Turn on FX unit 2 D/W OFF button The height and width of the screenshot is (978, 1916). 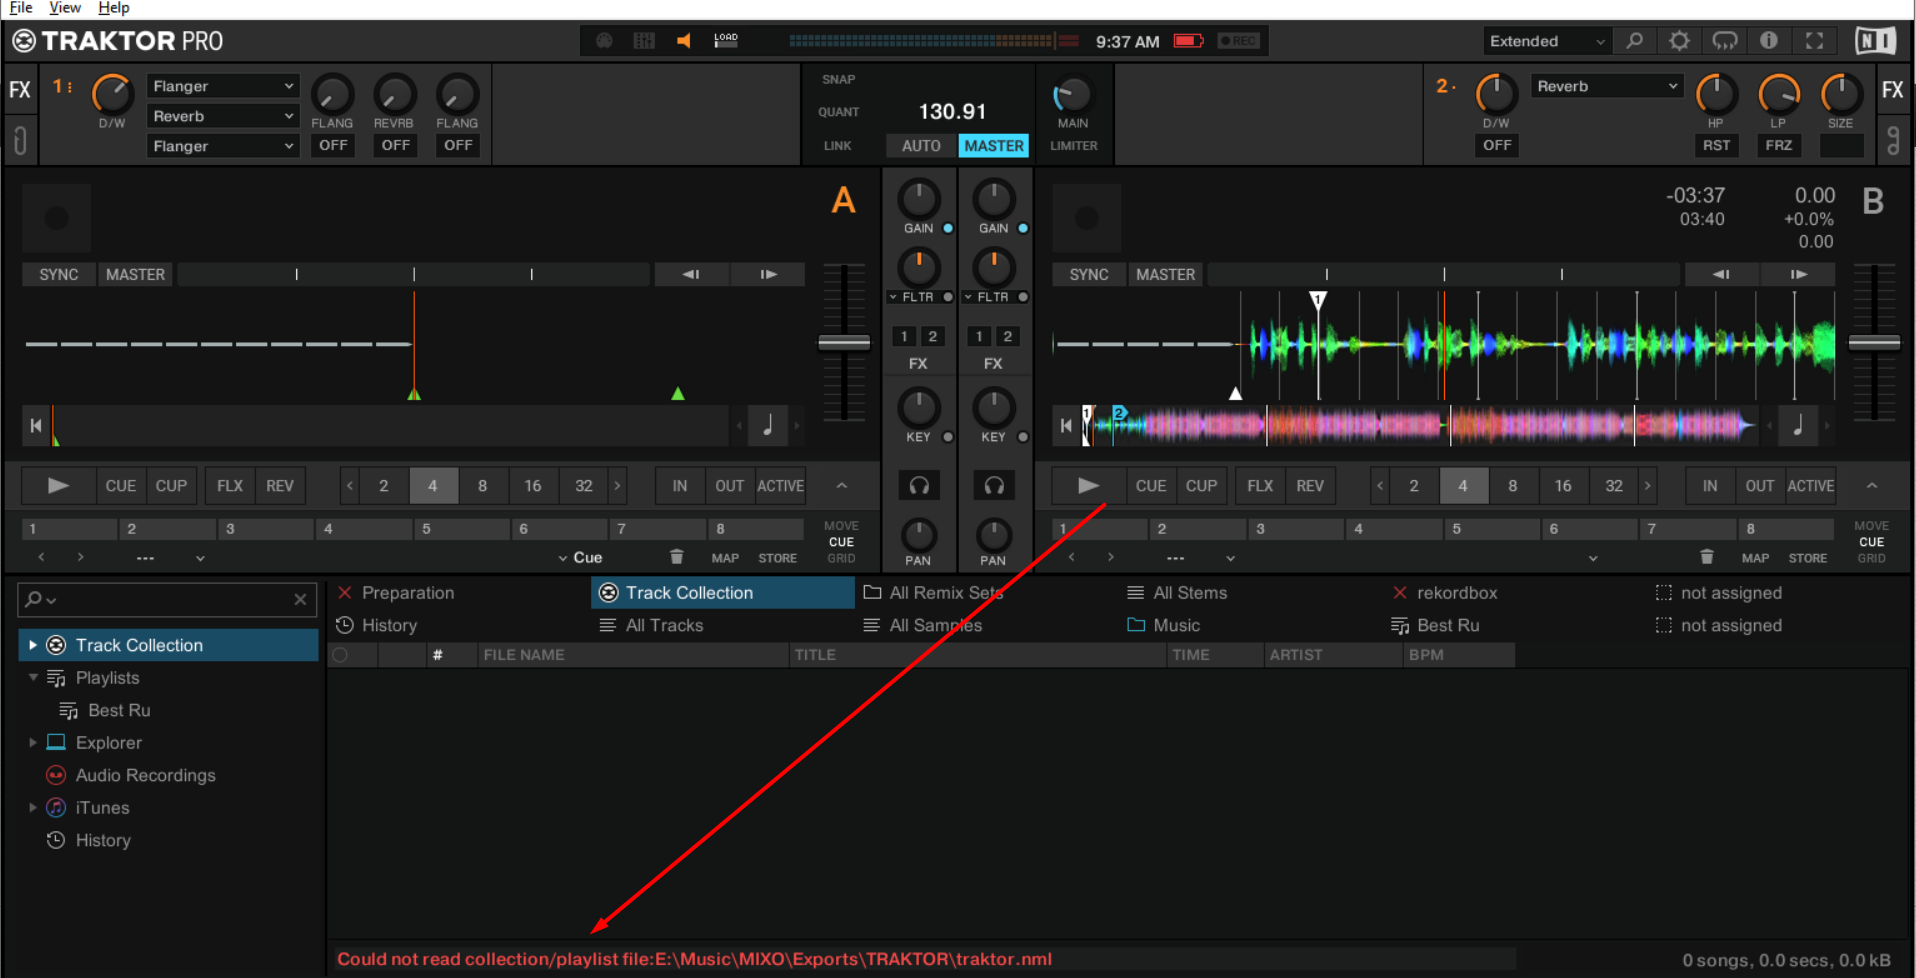(x=1496, y=146)
